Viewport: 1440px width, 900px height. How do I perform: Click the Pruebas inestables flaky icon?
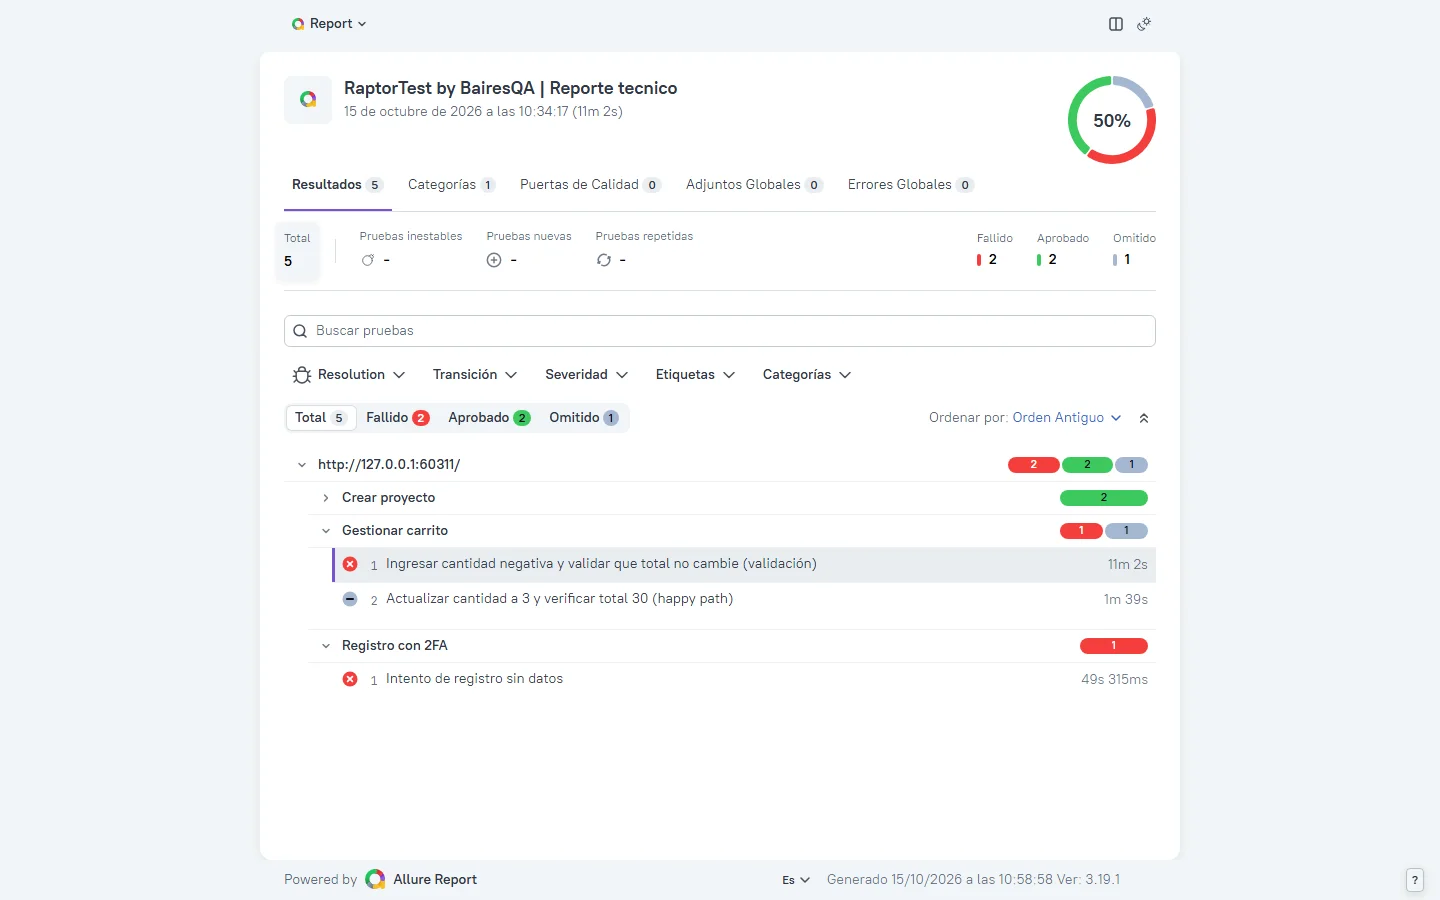tap(368, 260)
